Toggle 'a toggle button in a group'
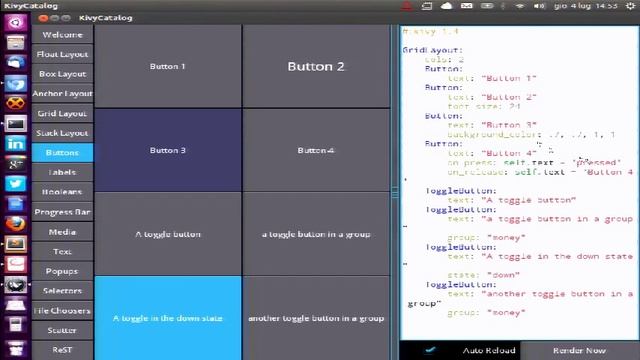The width and height of the screenshot is (640, 360). click(316, 234)
